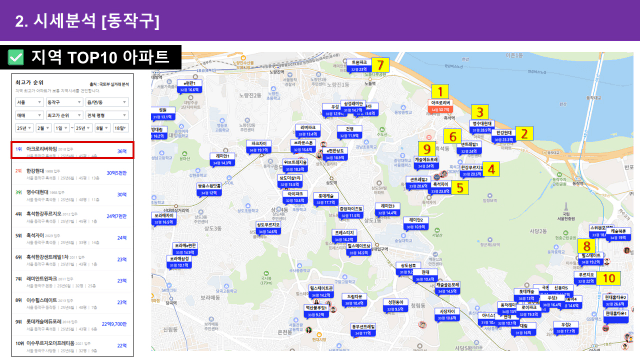Open the 2위 한강현대 ranking entry
The image size is (640, 360).
tap(72, 174)
